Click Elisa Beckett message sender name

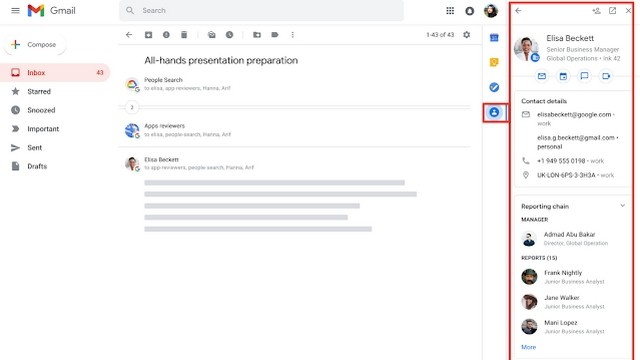point(161,160)
